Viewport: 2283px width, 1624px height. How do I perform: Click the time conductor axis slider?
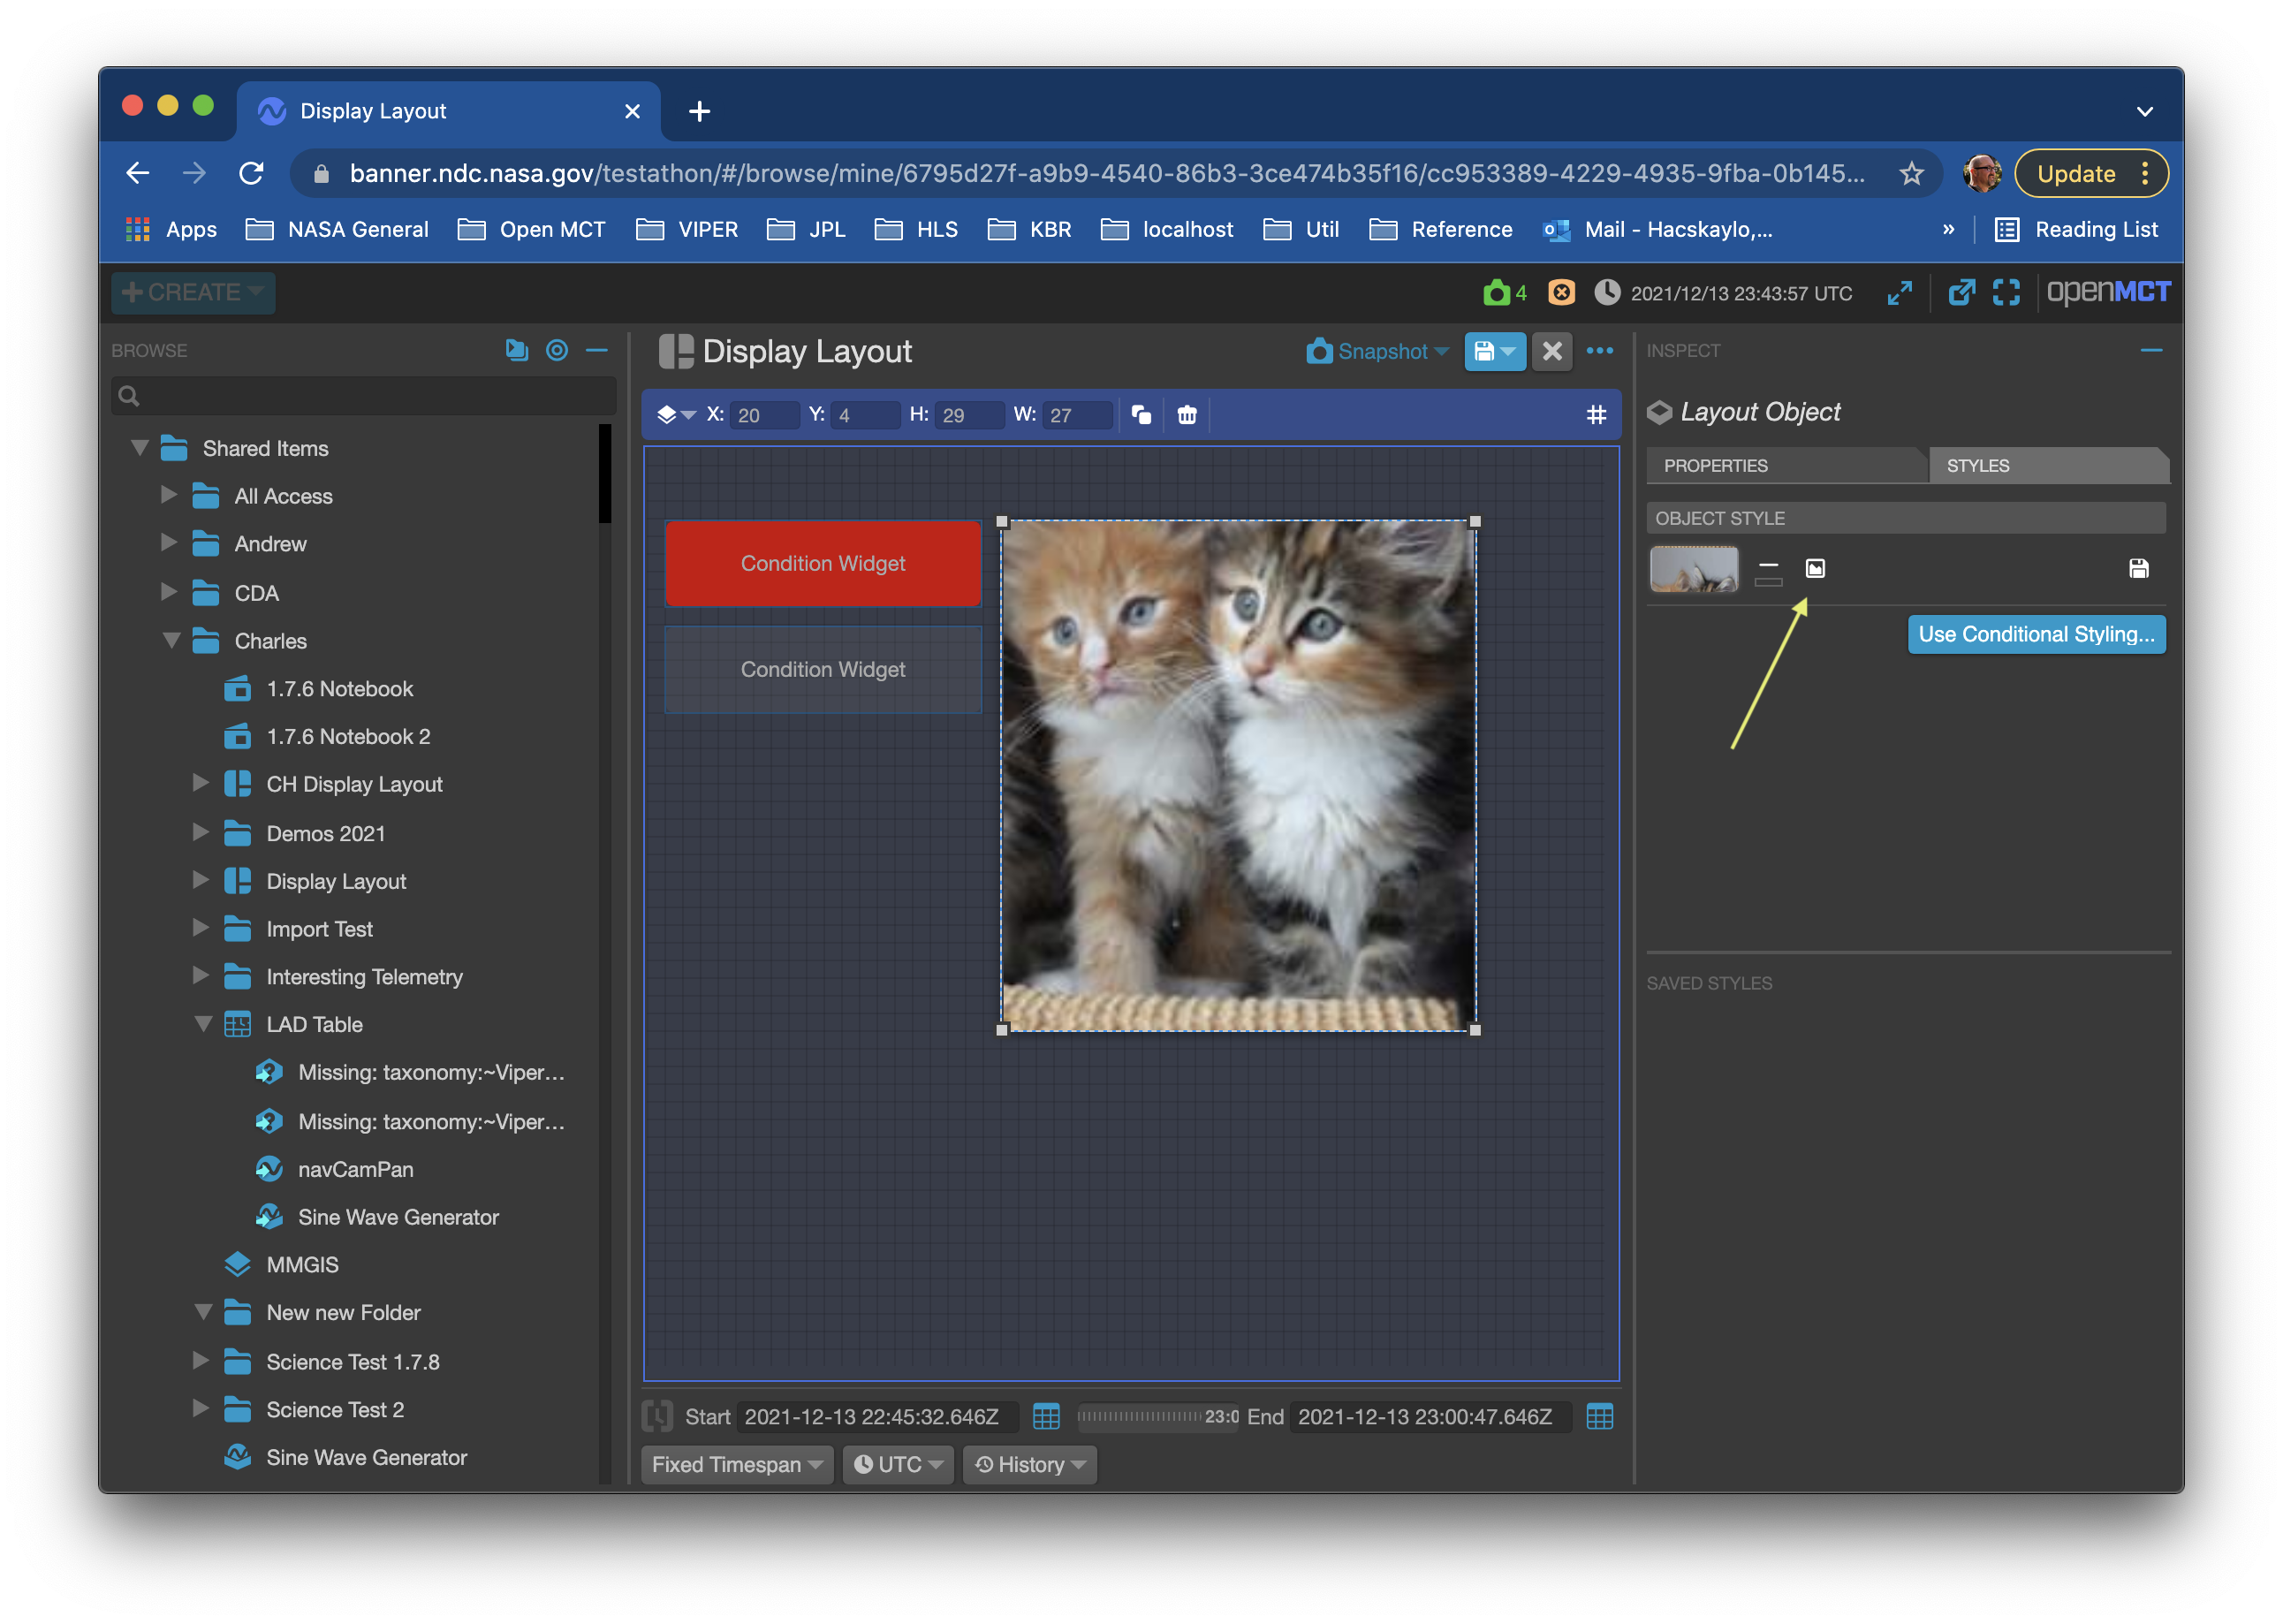[1157, 1416]
